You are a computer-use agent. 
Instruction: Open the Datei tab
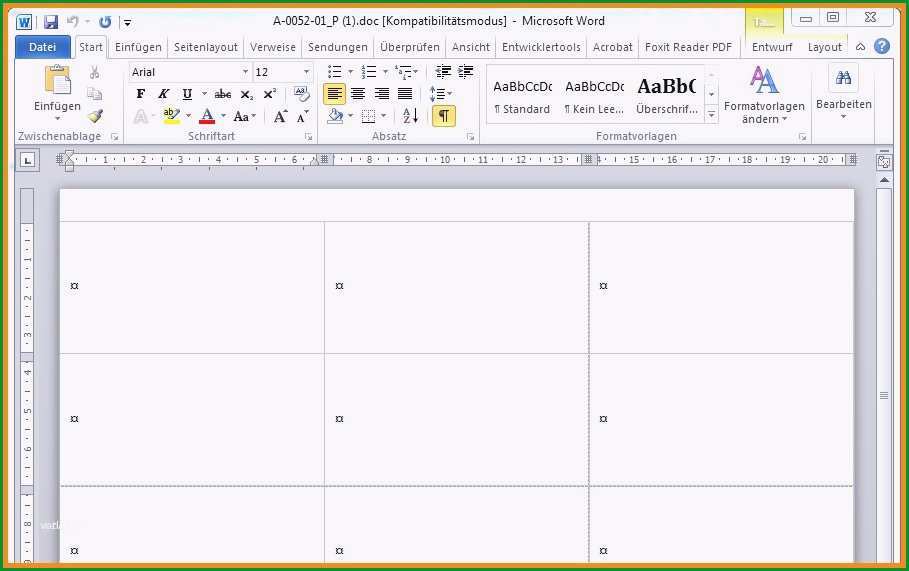pos(42,47)
